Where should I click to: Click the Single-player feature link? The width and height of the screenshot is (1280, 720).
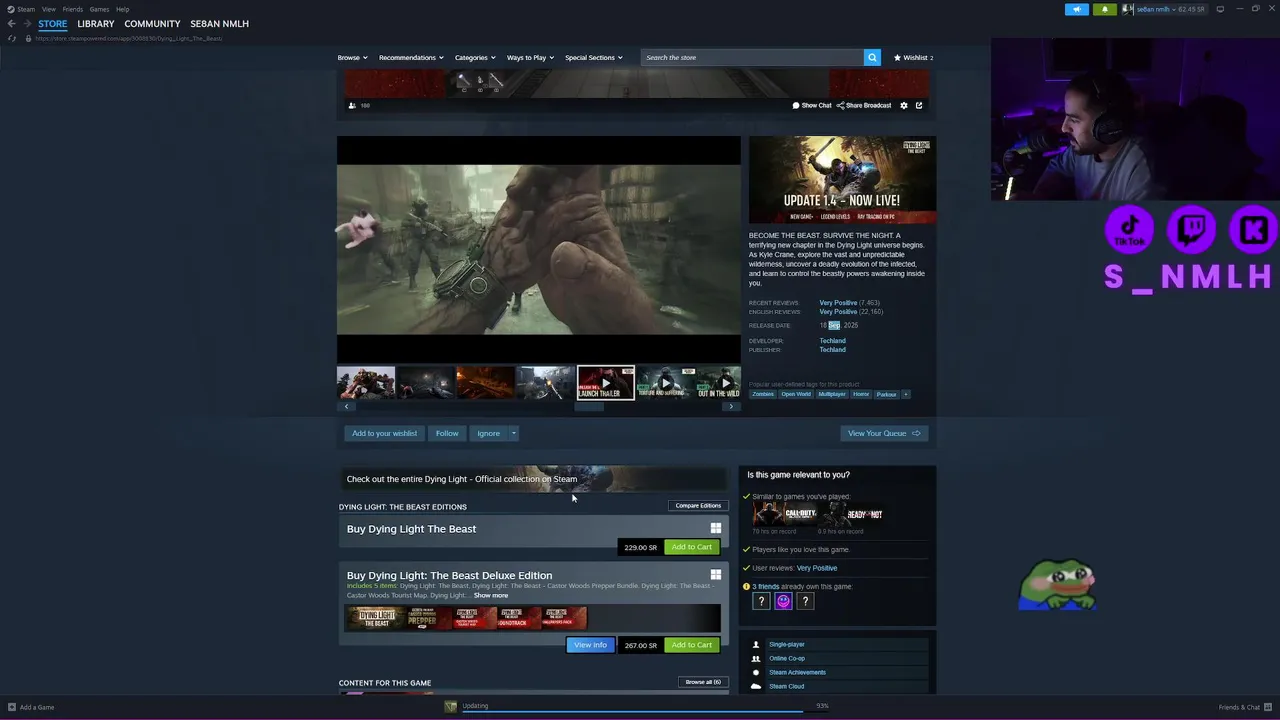(787, 645)
